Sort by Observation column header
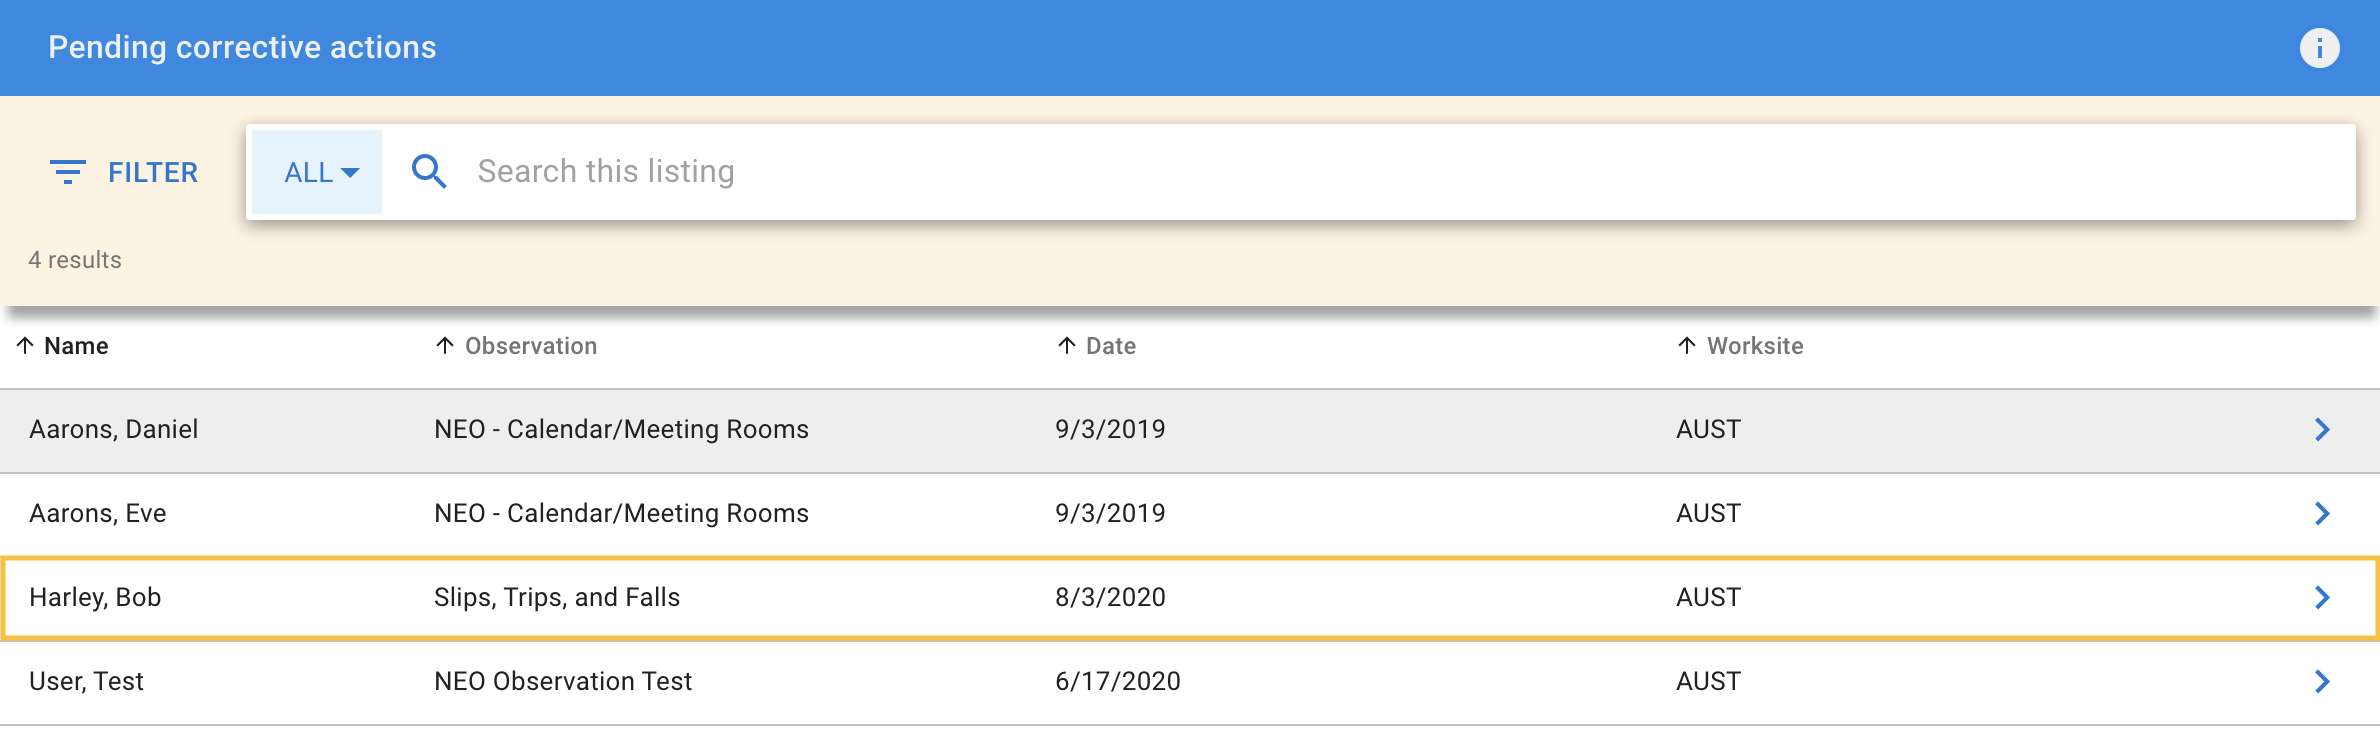2380x730 pixels. [x=531, y=346]
